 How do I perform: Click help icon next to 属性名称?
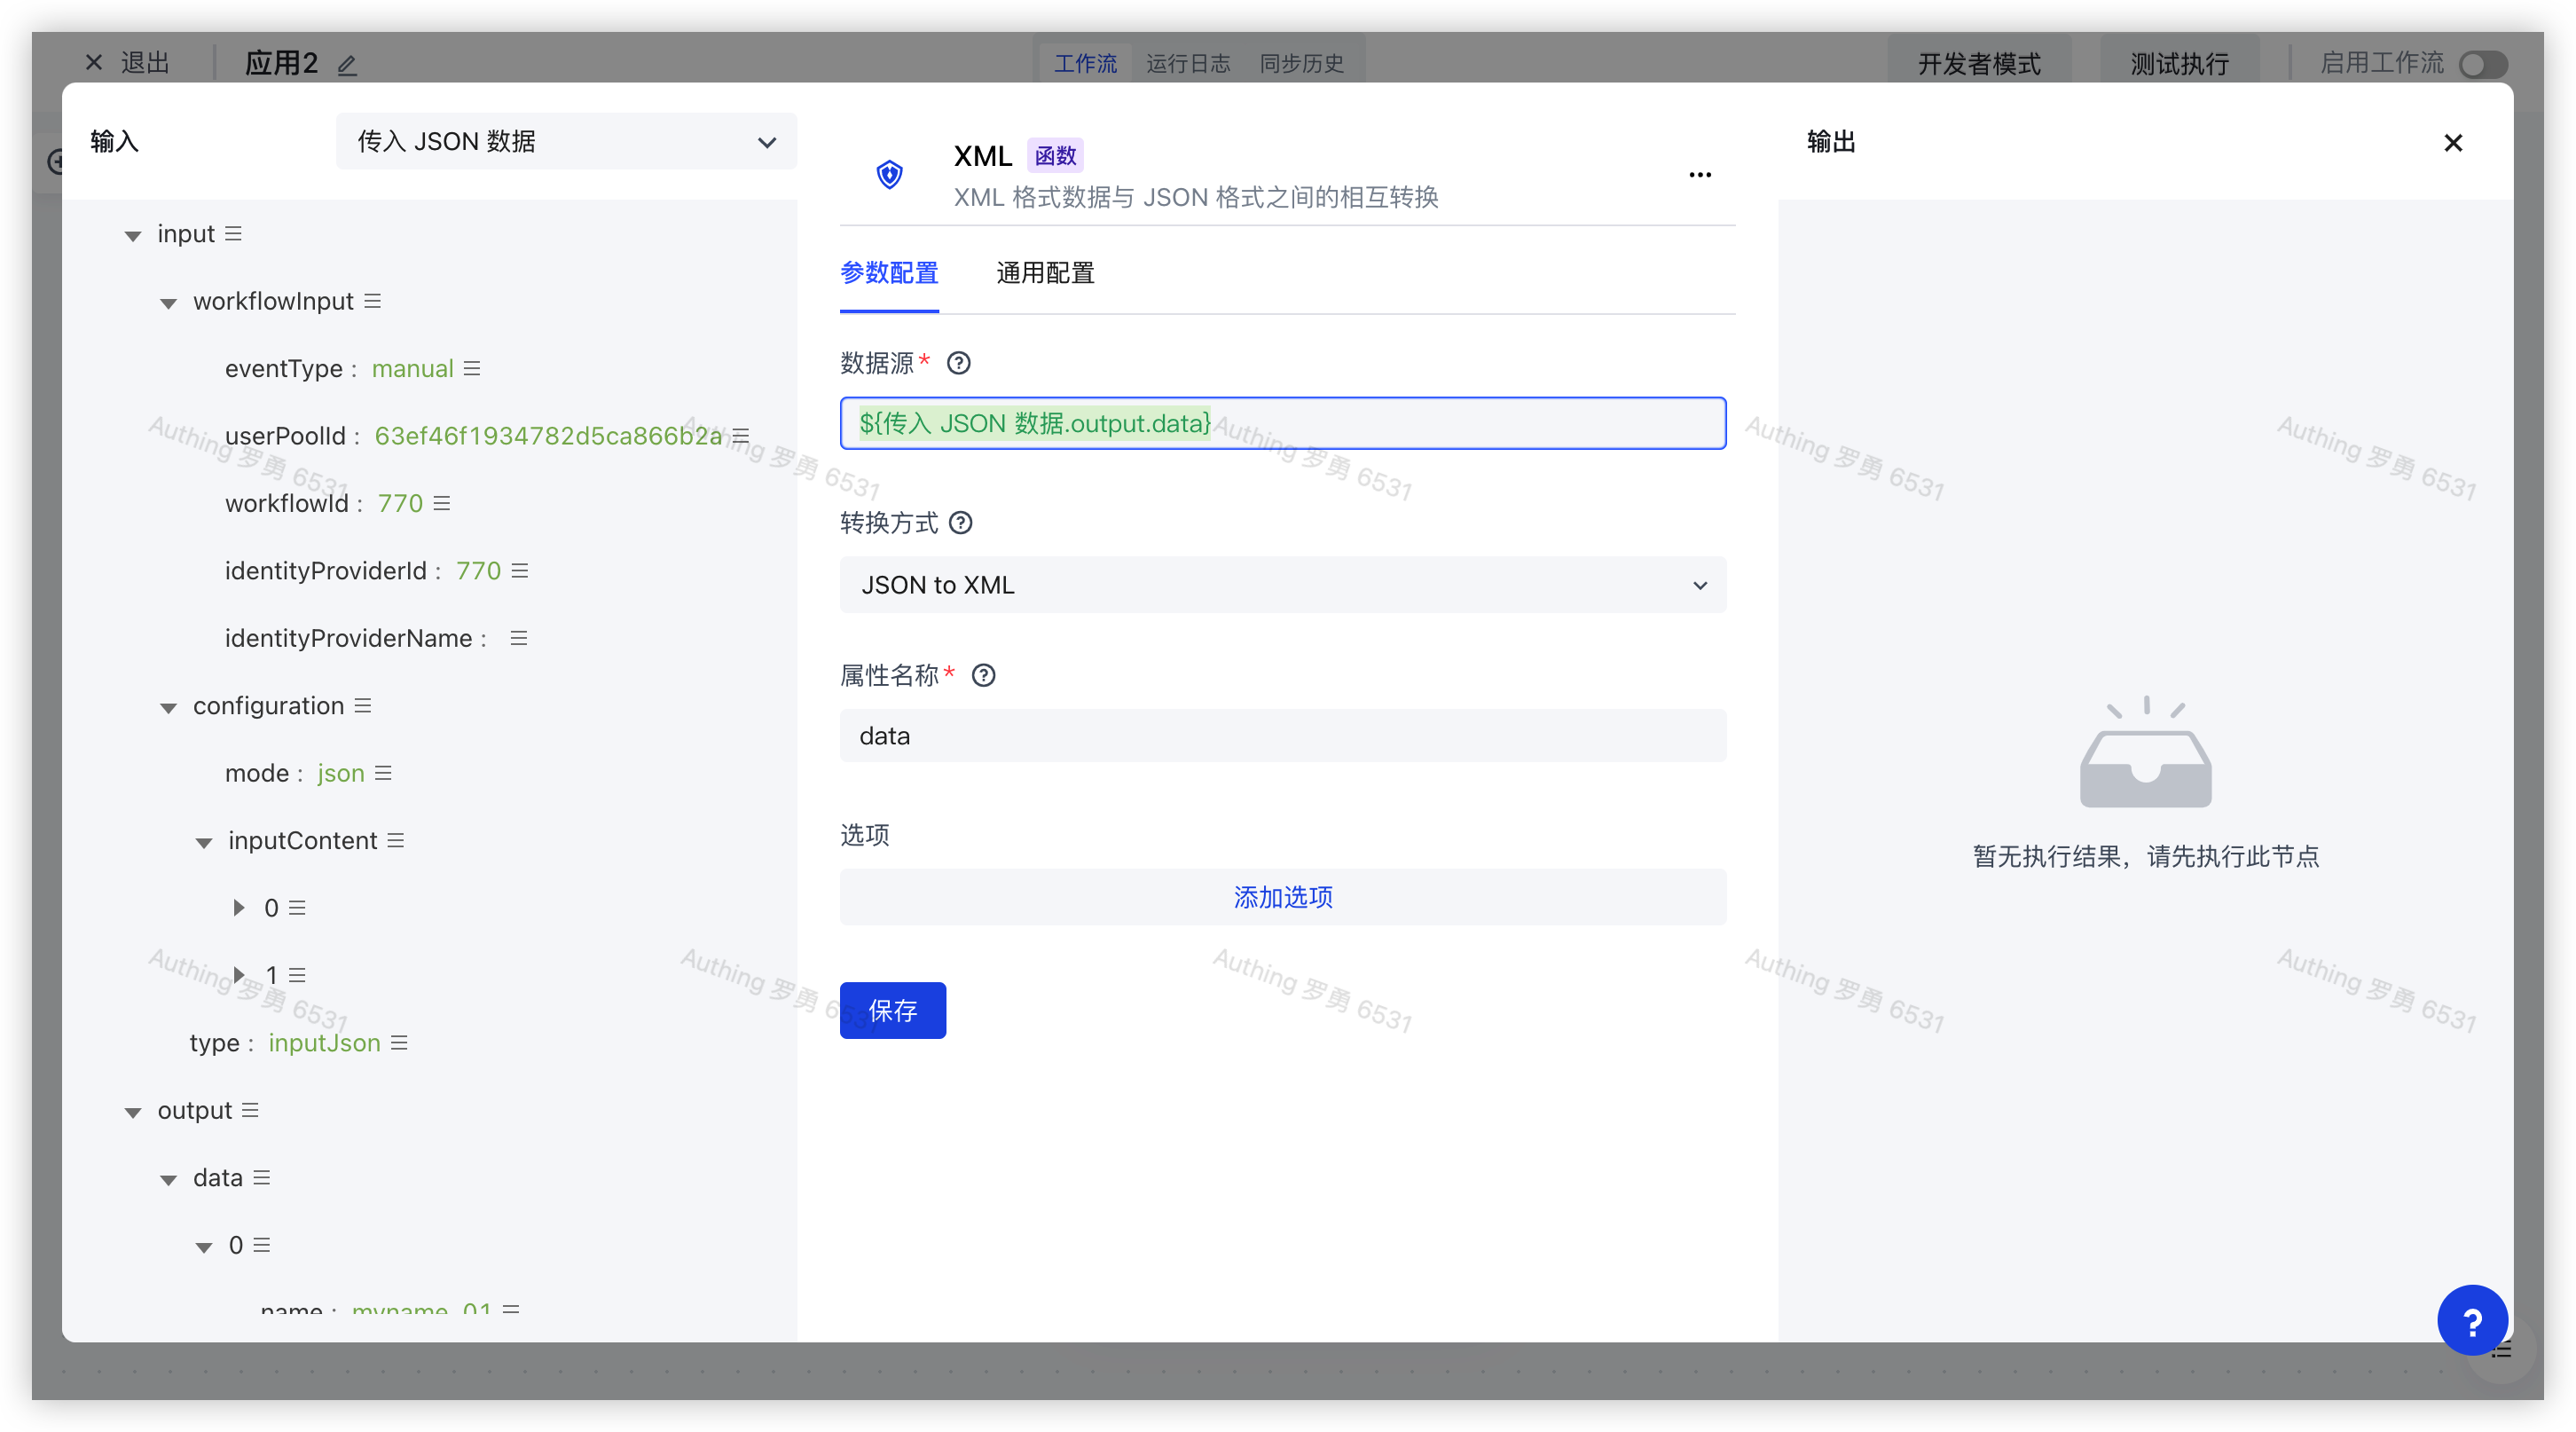click(x=983, y=676)
